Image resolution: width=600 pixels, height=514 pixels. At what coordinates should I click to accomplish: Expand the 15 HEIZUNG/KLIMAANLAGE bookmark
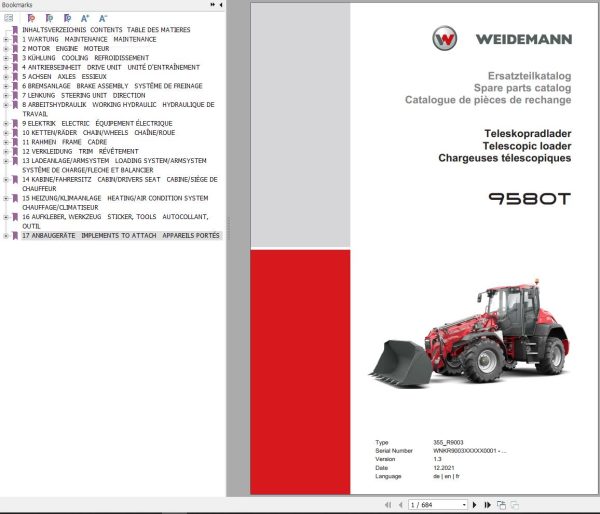point(6,198)
